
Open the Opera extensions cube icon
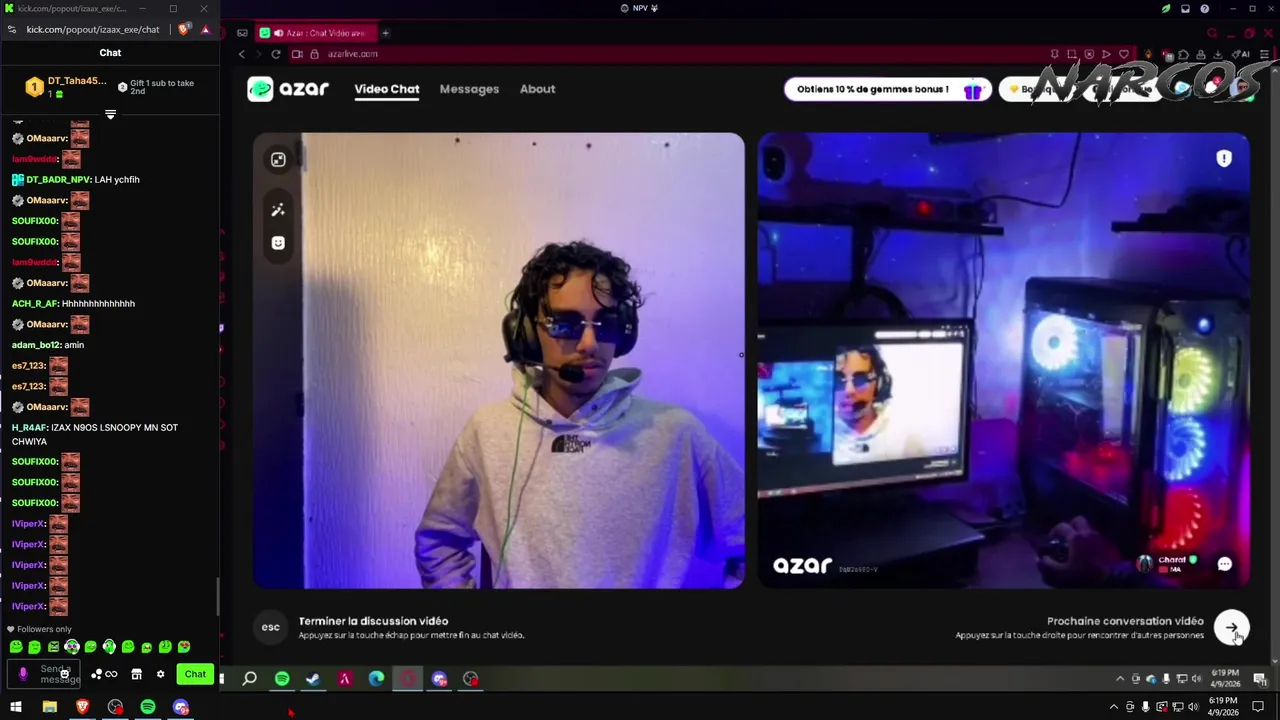[1183, 54]
